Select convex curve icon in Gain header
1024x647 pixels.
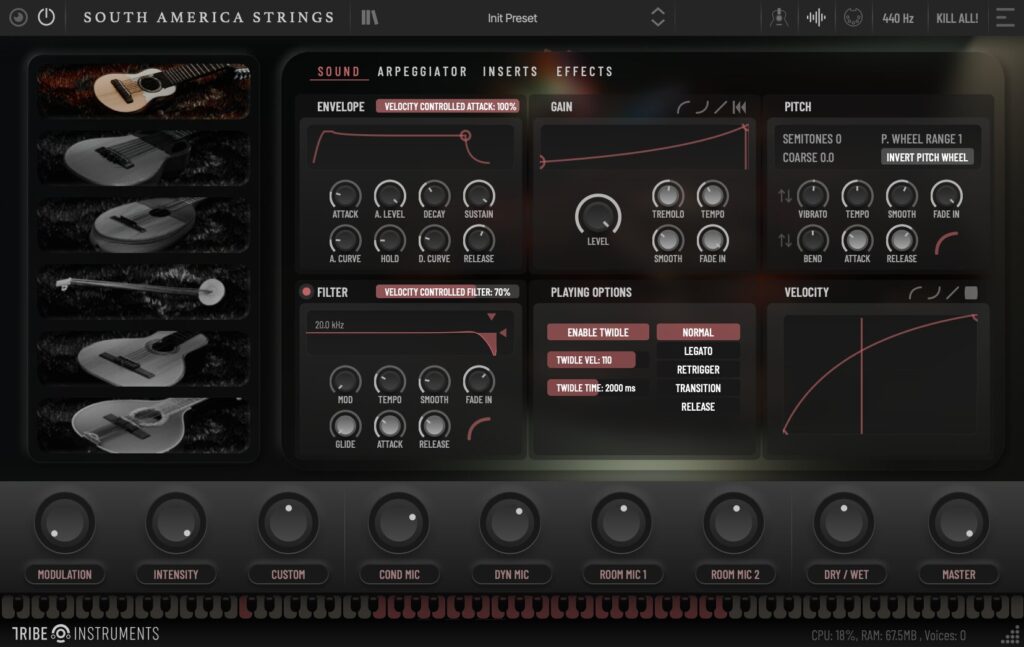(683, 107)
